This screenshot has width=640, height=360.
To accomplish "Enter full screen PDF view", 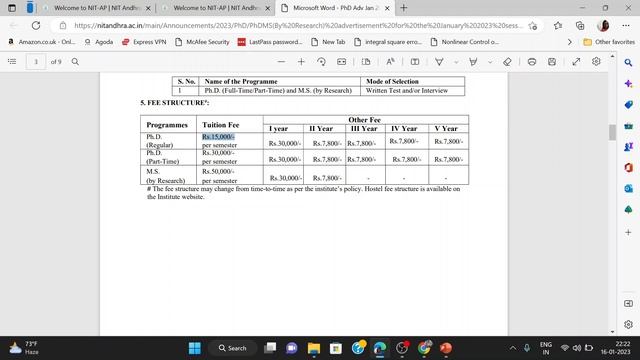I will (576, 62).
